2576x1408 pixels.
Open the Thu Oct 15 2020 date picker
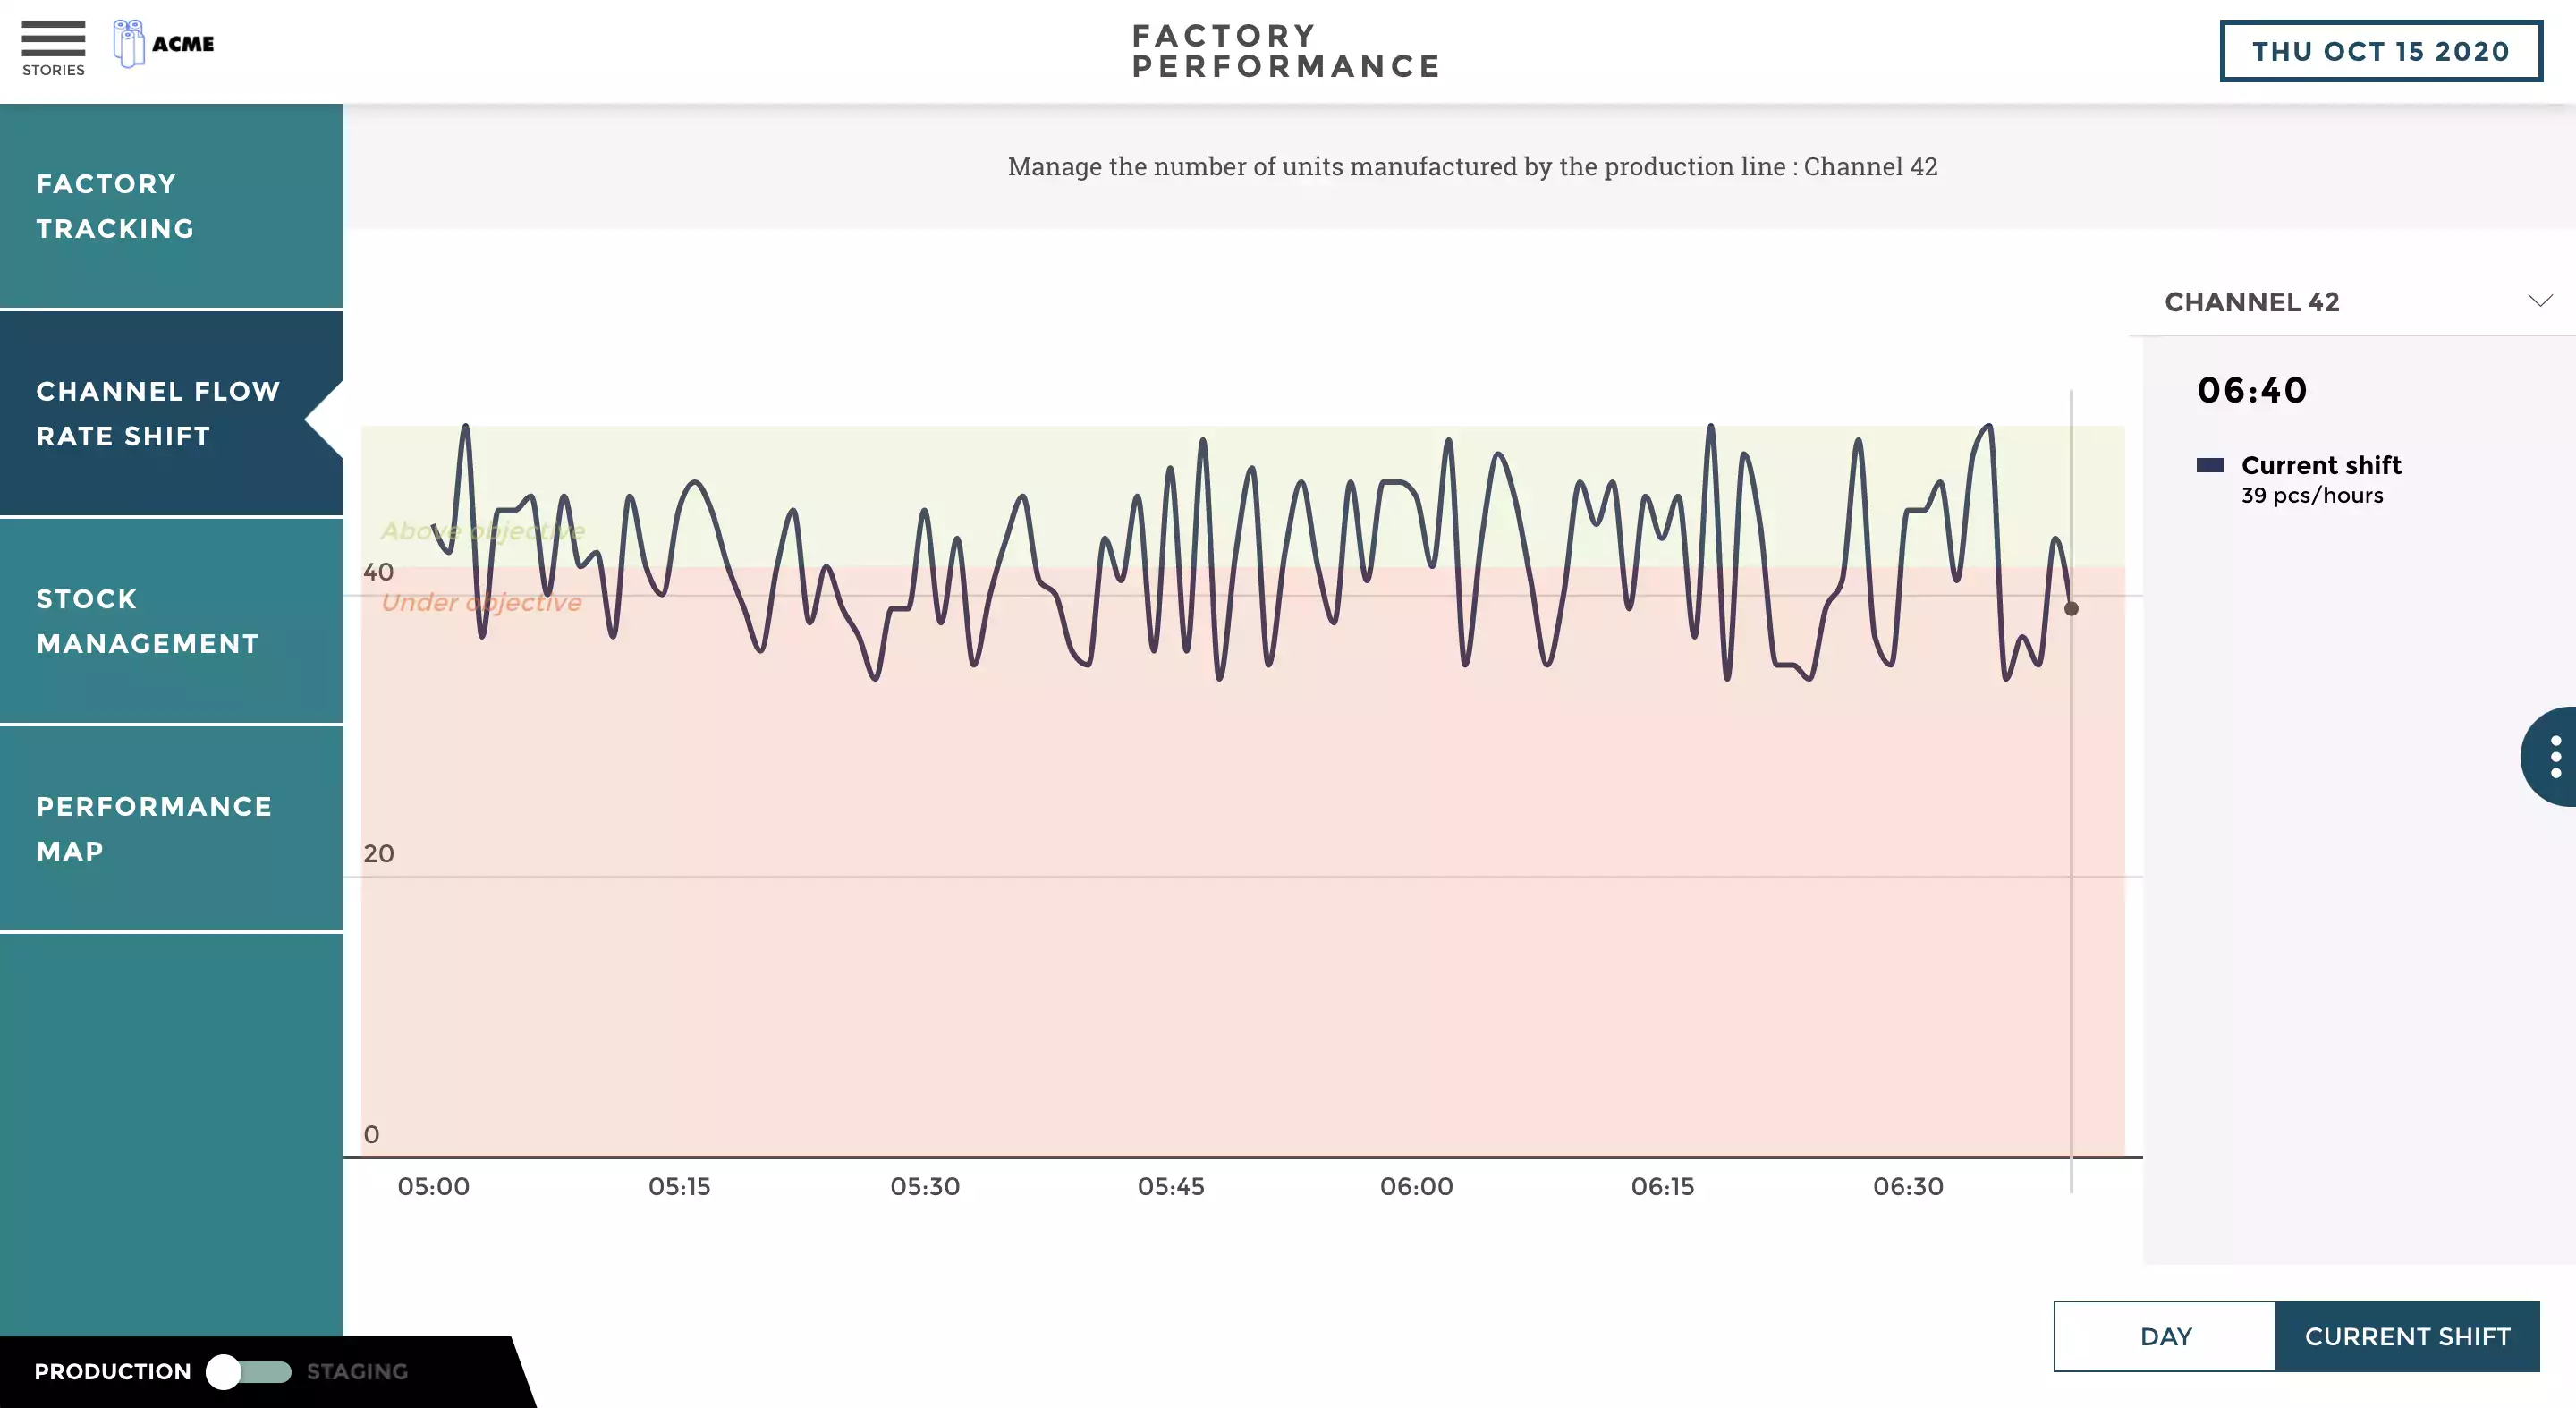coord(2380,51)
